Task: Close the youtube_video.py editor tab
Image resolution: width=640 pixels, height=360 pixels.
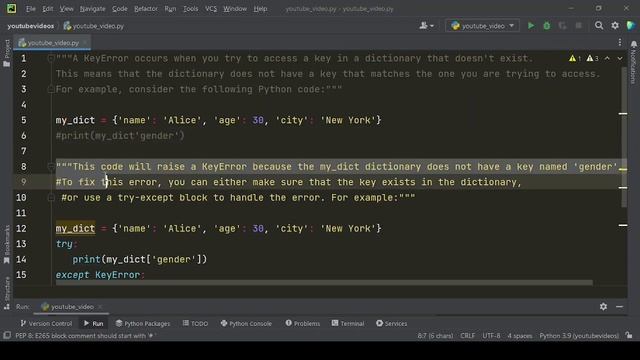Action: coord(85,42)
